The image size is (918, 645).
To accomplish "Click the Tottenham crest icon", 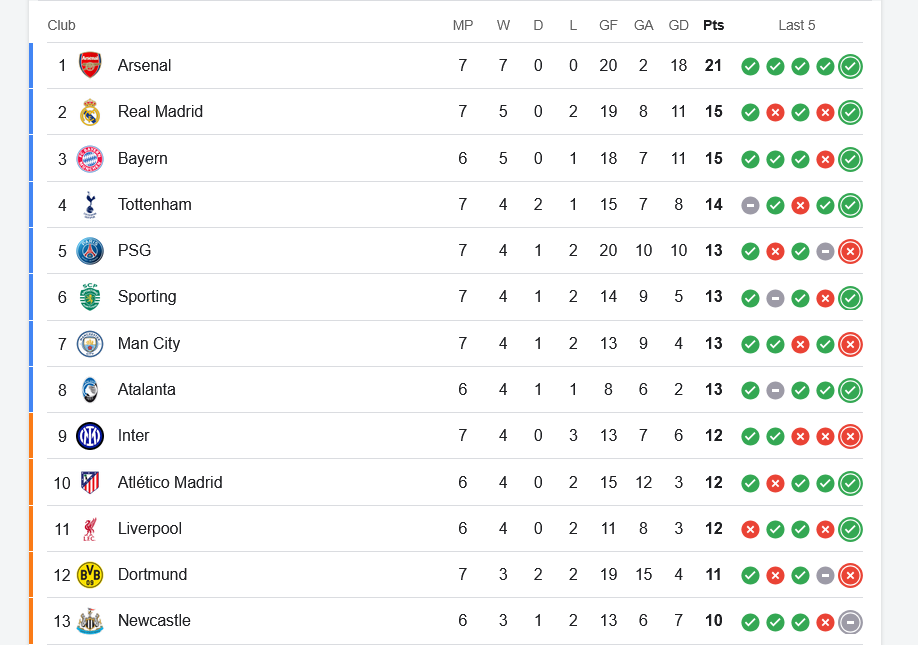I will (x=90, y=205).
